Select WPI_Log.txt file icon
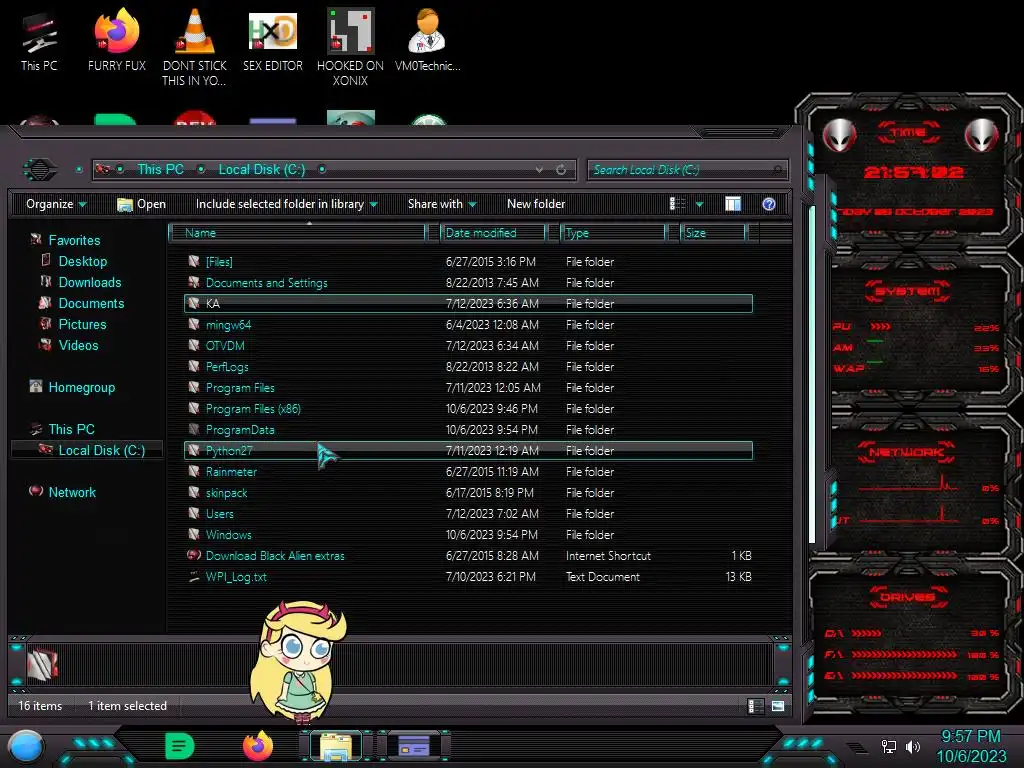The height and width of the screenshot is (768, 1024). (194, 576)
